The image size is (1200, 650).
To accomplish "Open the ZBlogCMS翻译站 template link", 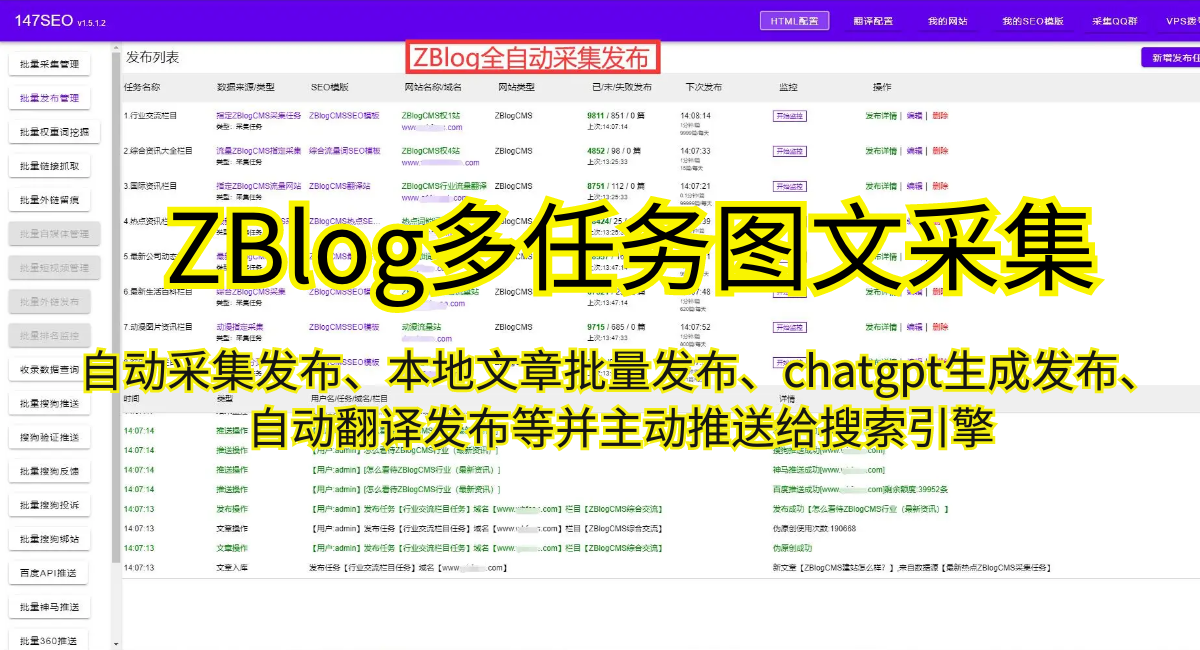I will (x=340, y=186).
